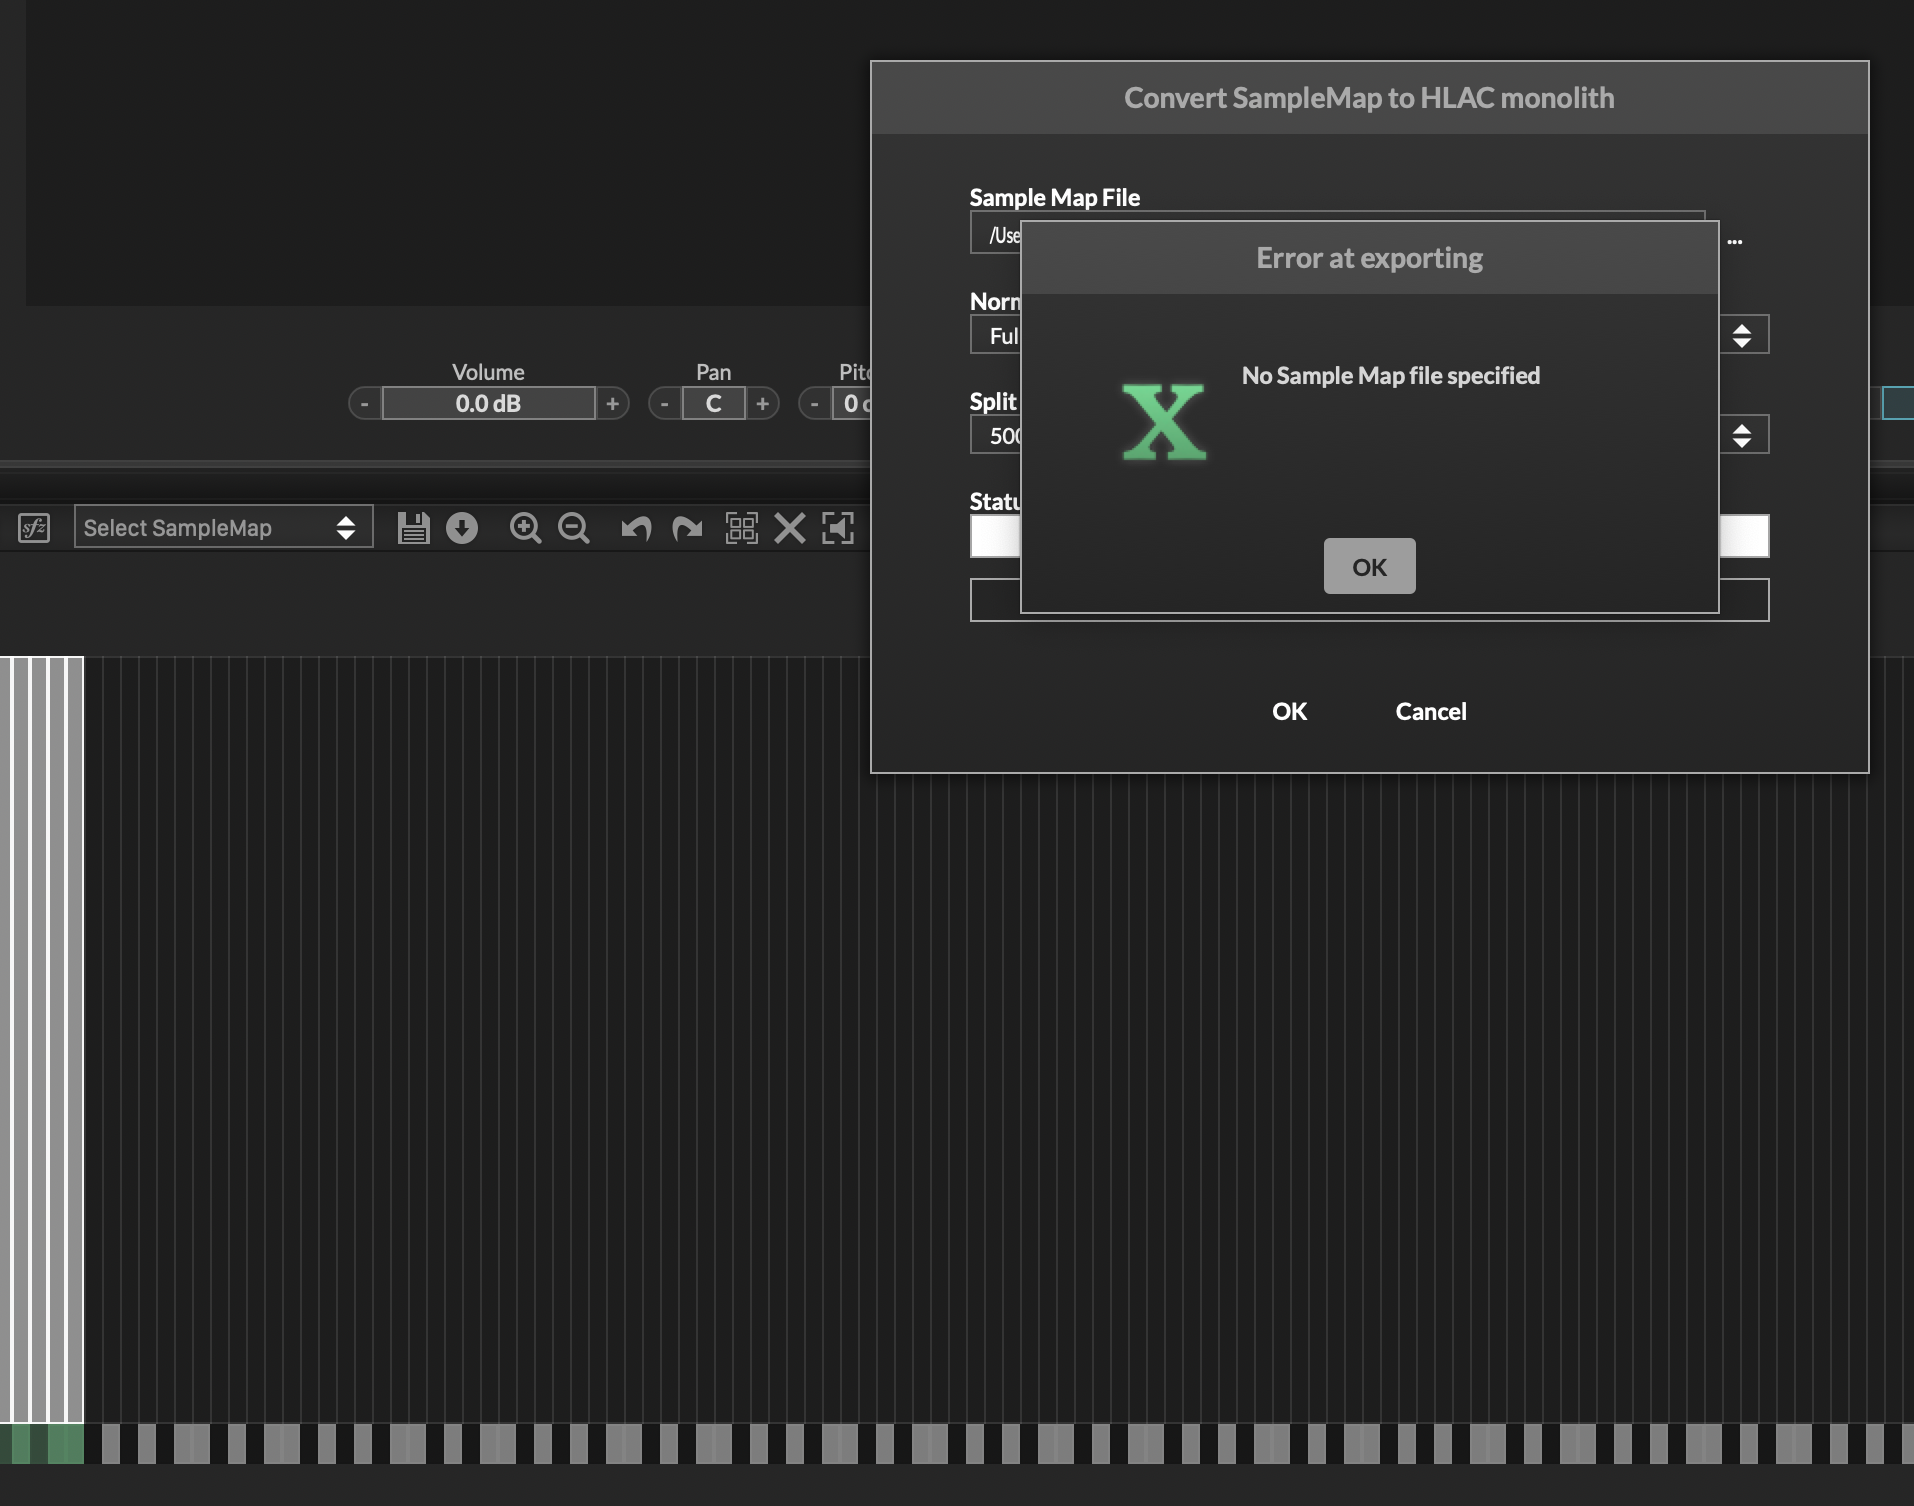Undo the last sample map action
Image resolution: width=1914 pixels, height=1506 pixels.
coord(636,527)
